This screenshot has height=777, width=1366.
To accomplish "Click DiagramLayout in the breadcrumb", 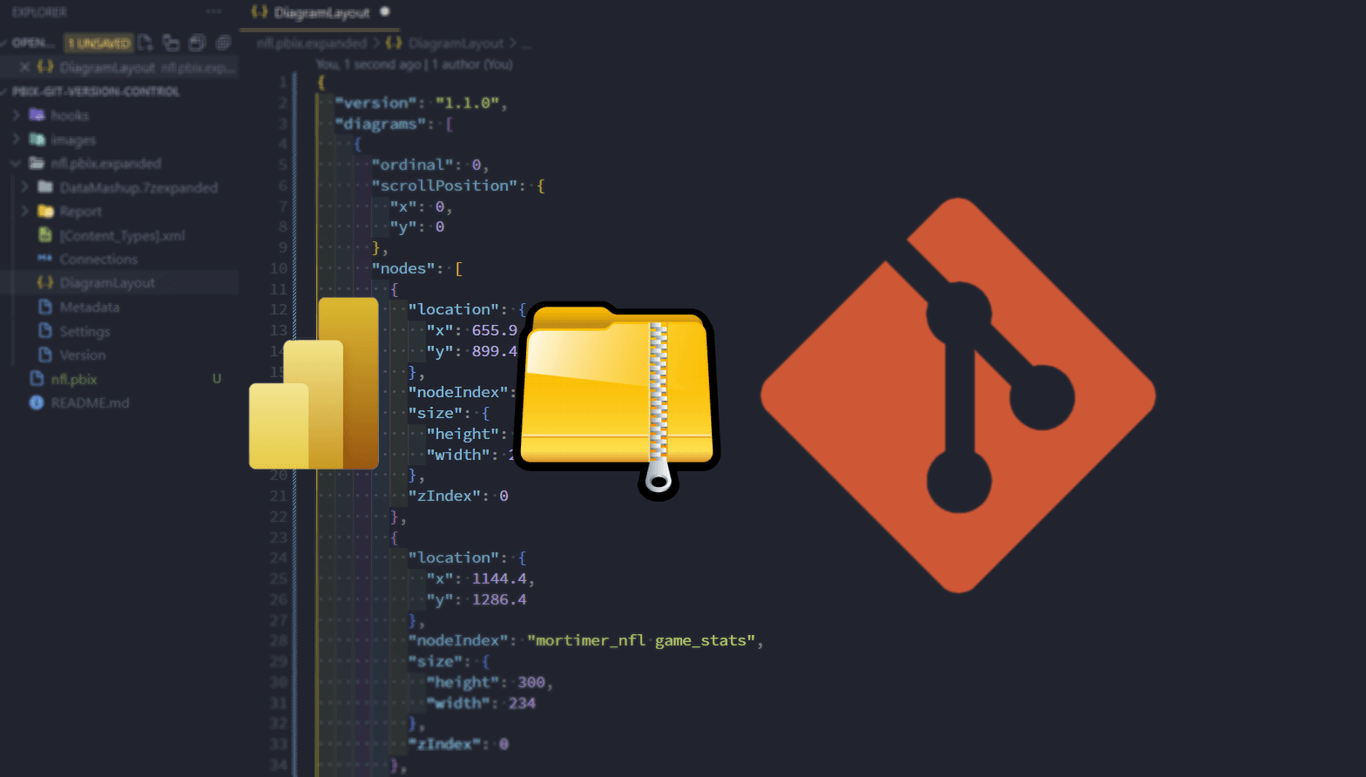I will click(x=456, y=43).
